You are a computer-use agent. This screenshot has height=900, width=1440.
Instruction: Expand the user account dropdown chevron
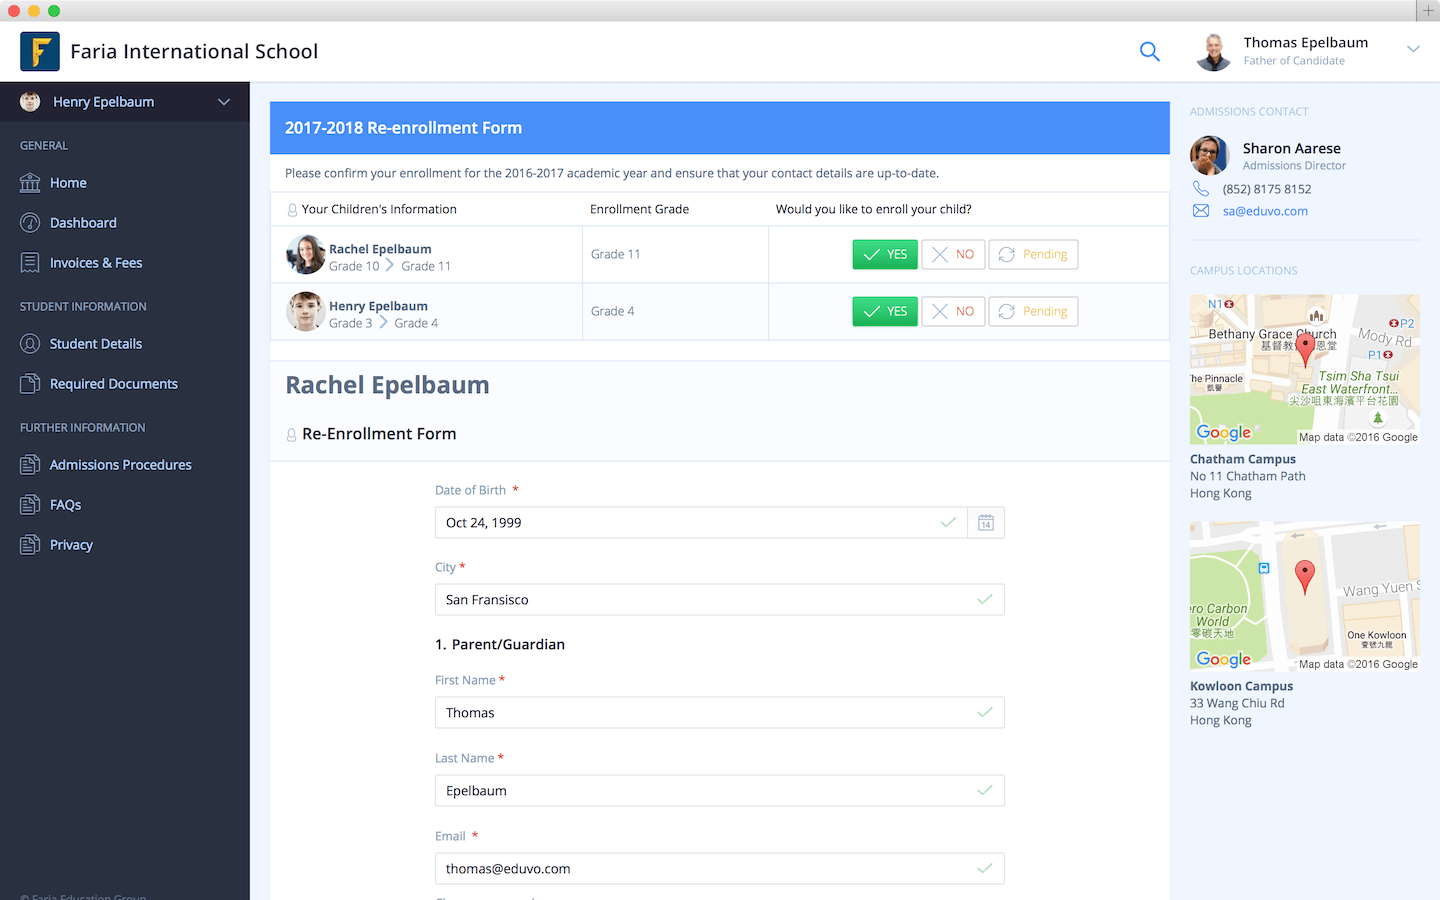(1413, 49)
